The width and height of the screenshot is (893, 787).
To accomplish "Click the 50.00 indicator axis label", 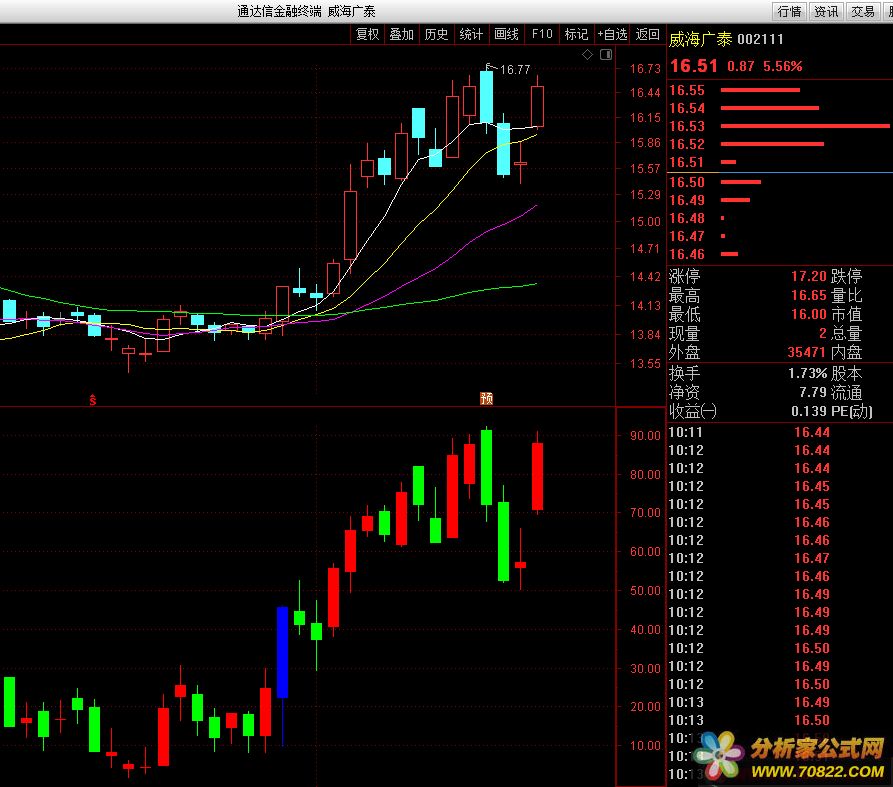I will 645,591.
